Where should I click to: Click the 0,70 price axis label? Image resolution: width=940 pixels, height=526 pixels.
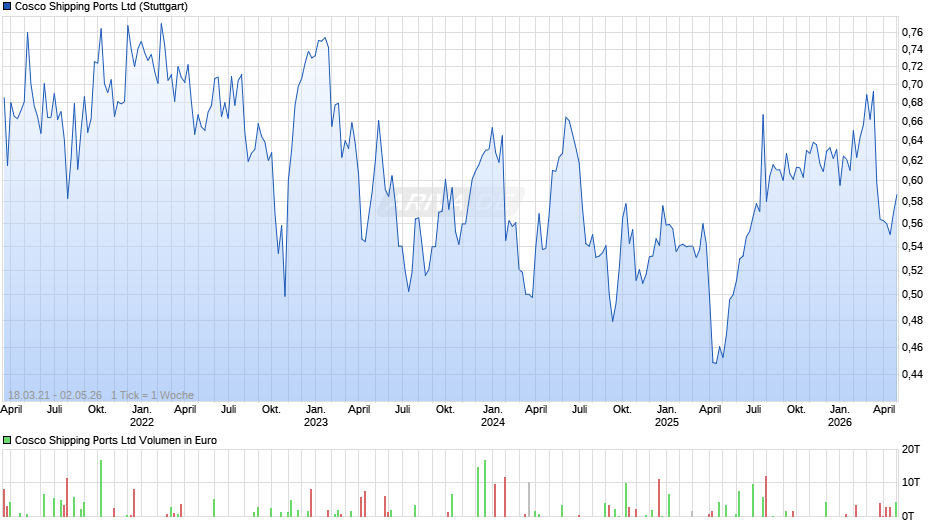coord(912,84)
